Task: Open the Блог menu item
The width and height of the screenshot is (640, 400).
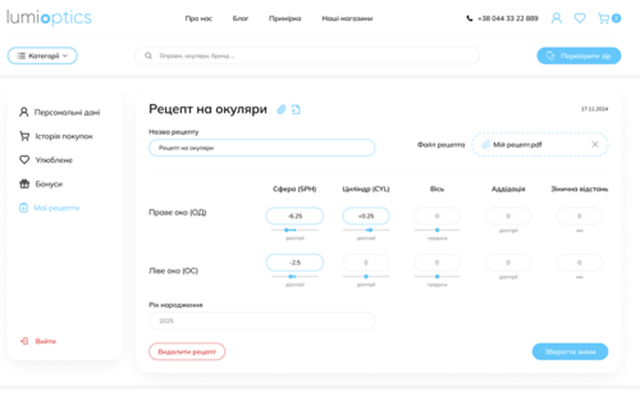Action: click(240, 18)
